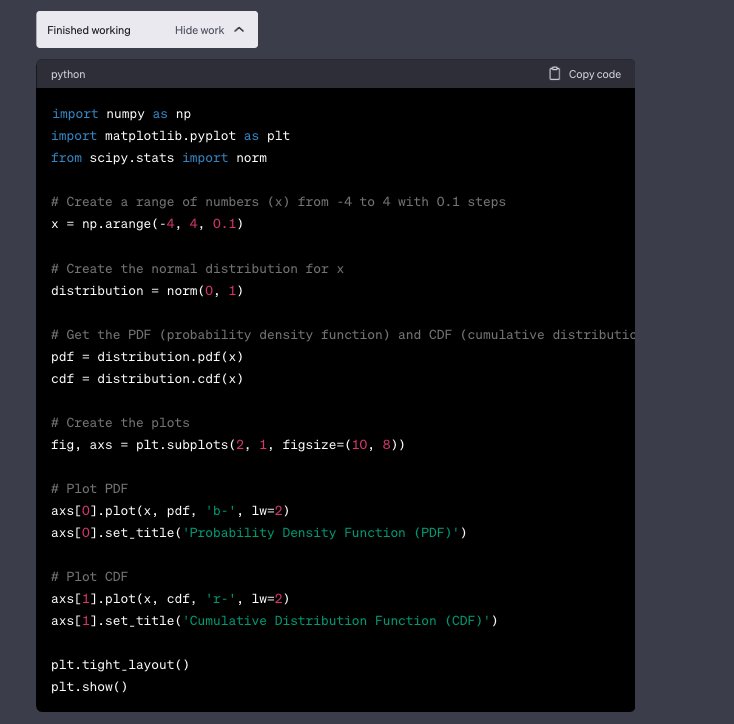This screenshot has width=734, height=724.
Task: Click the line 'x = np.arange(-4, 4, 0.1)'
Action: point(147,224)
